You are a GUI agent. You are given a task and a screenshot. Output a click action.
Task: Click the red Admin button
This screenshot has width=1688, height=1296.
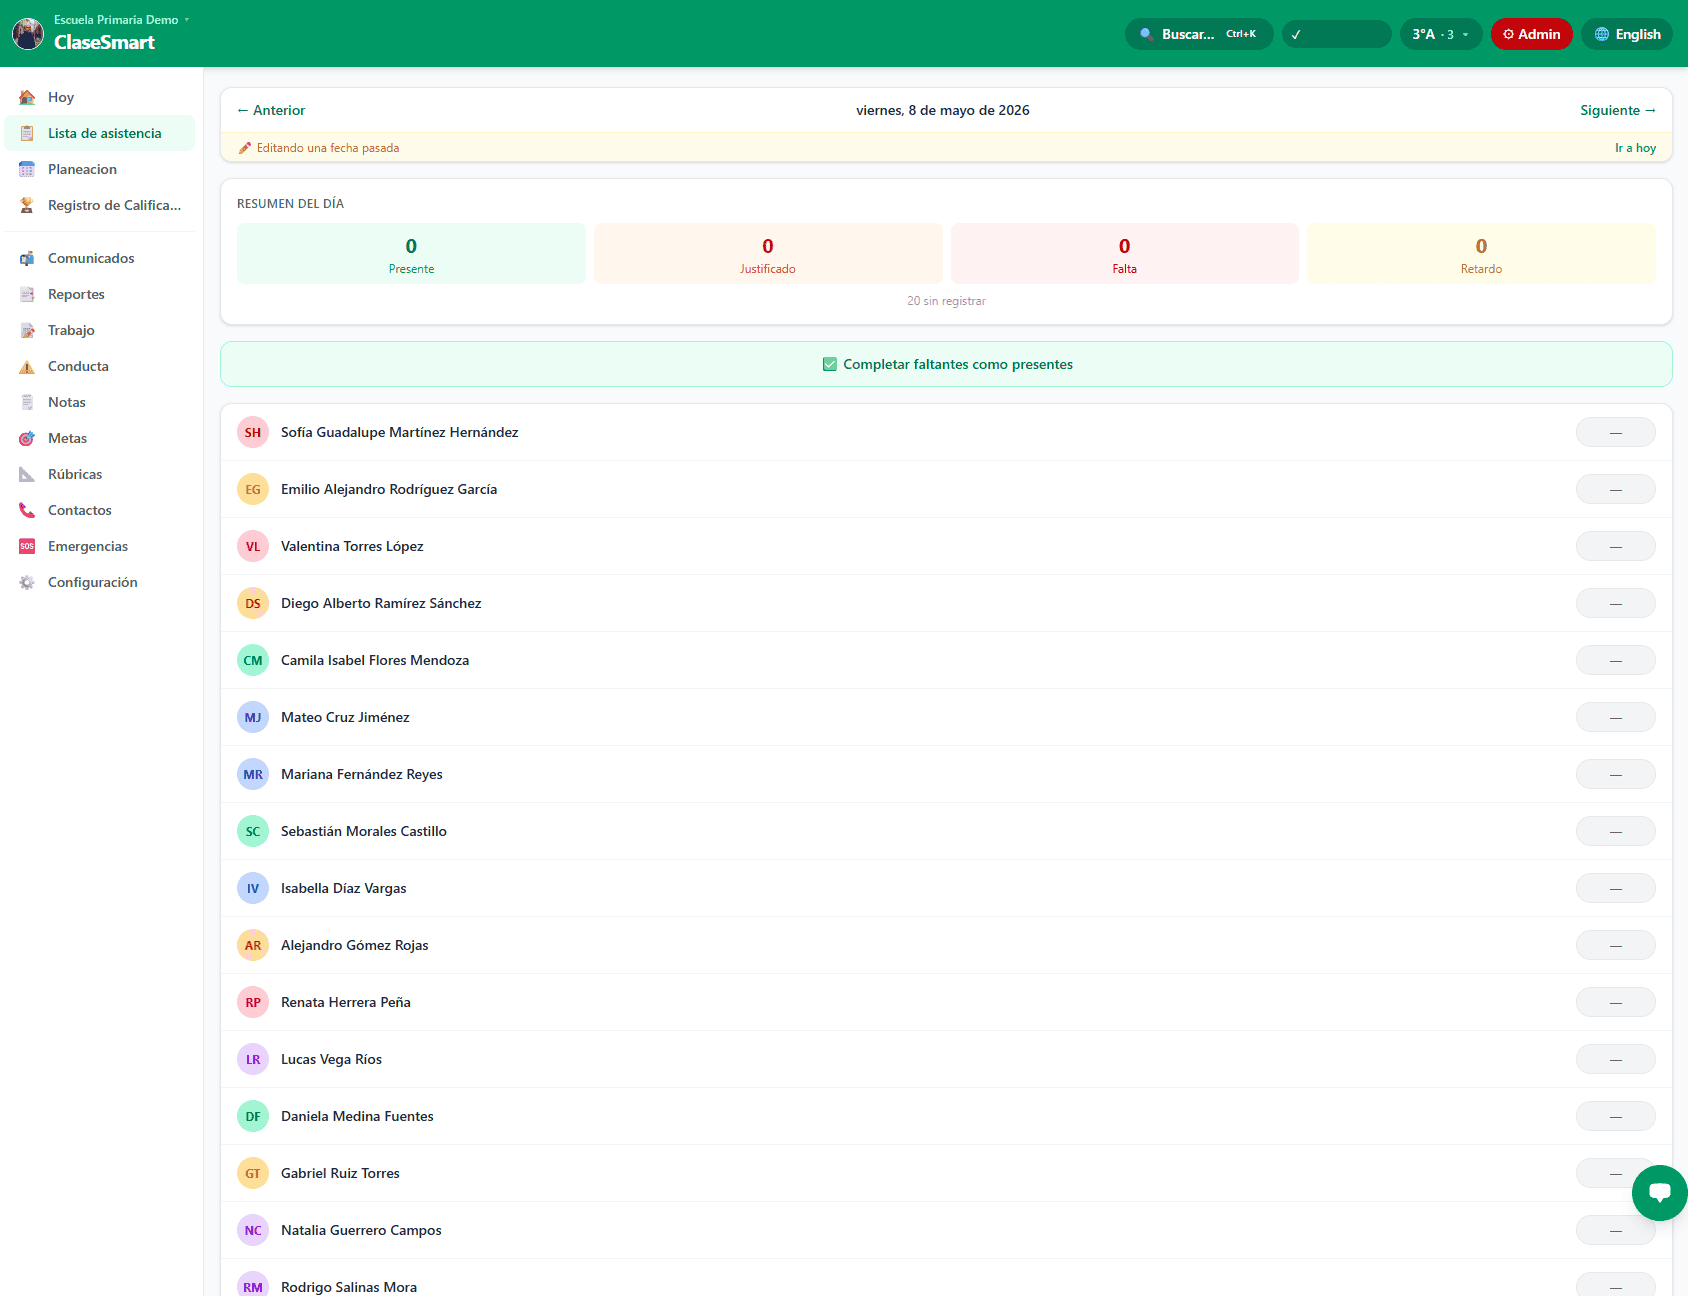[x=1532, y=34]
